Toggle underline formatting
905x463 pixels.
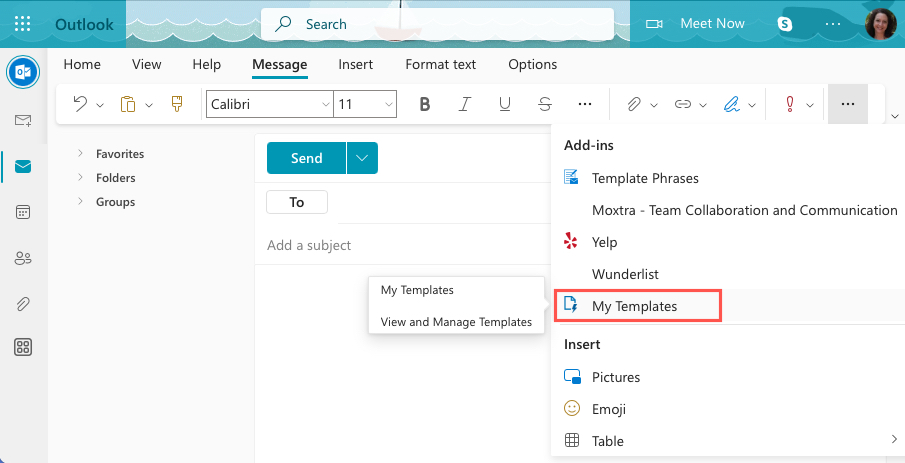504,104
